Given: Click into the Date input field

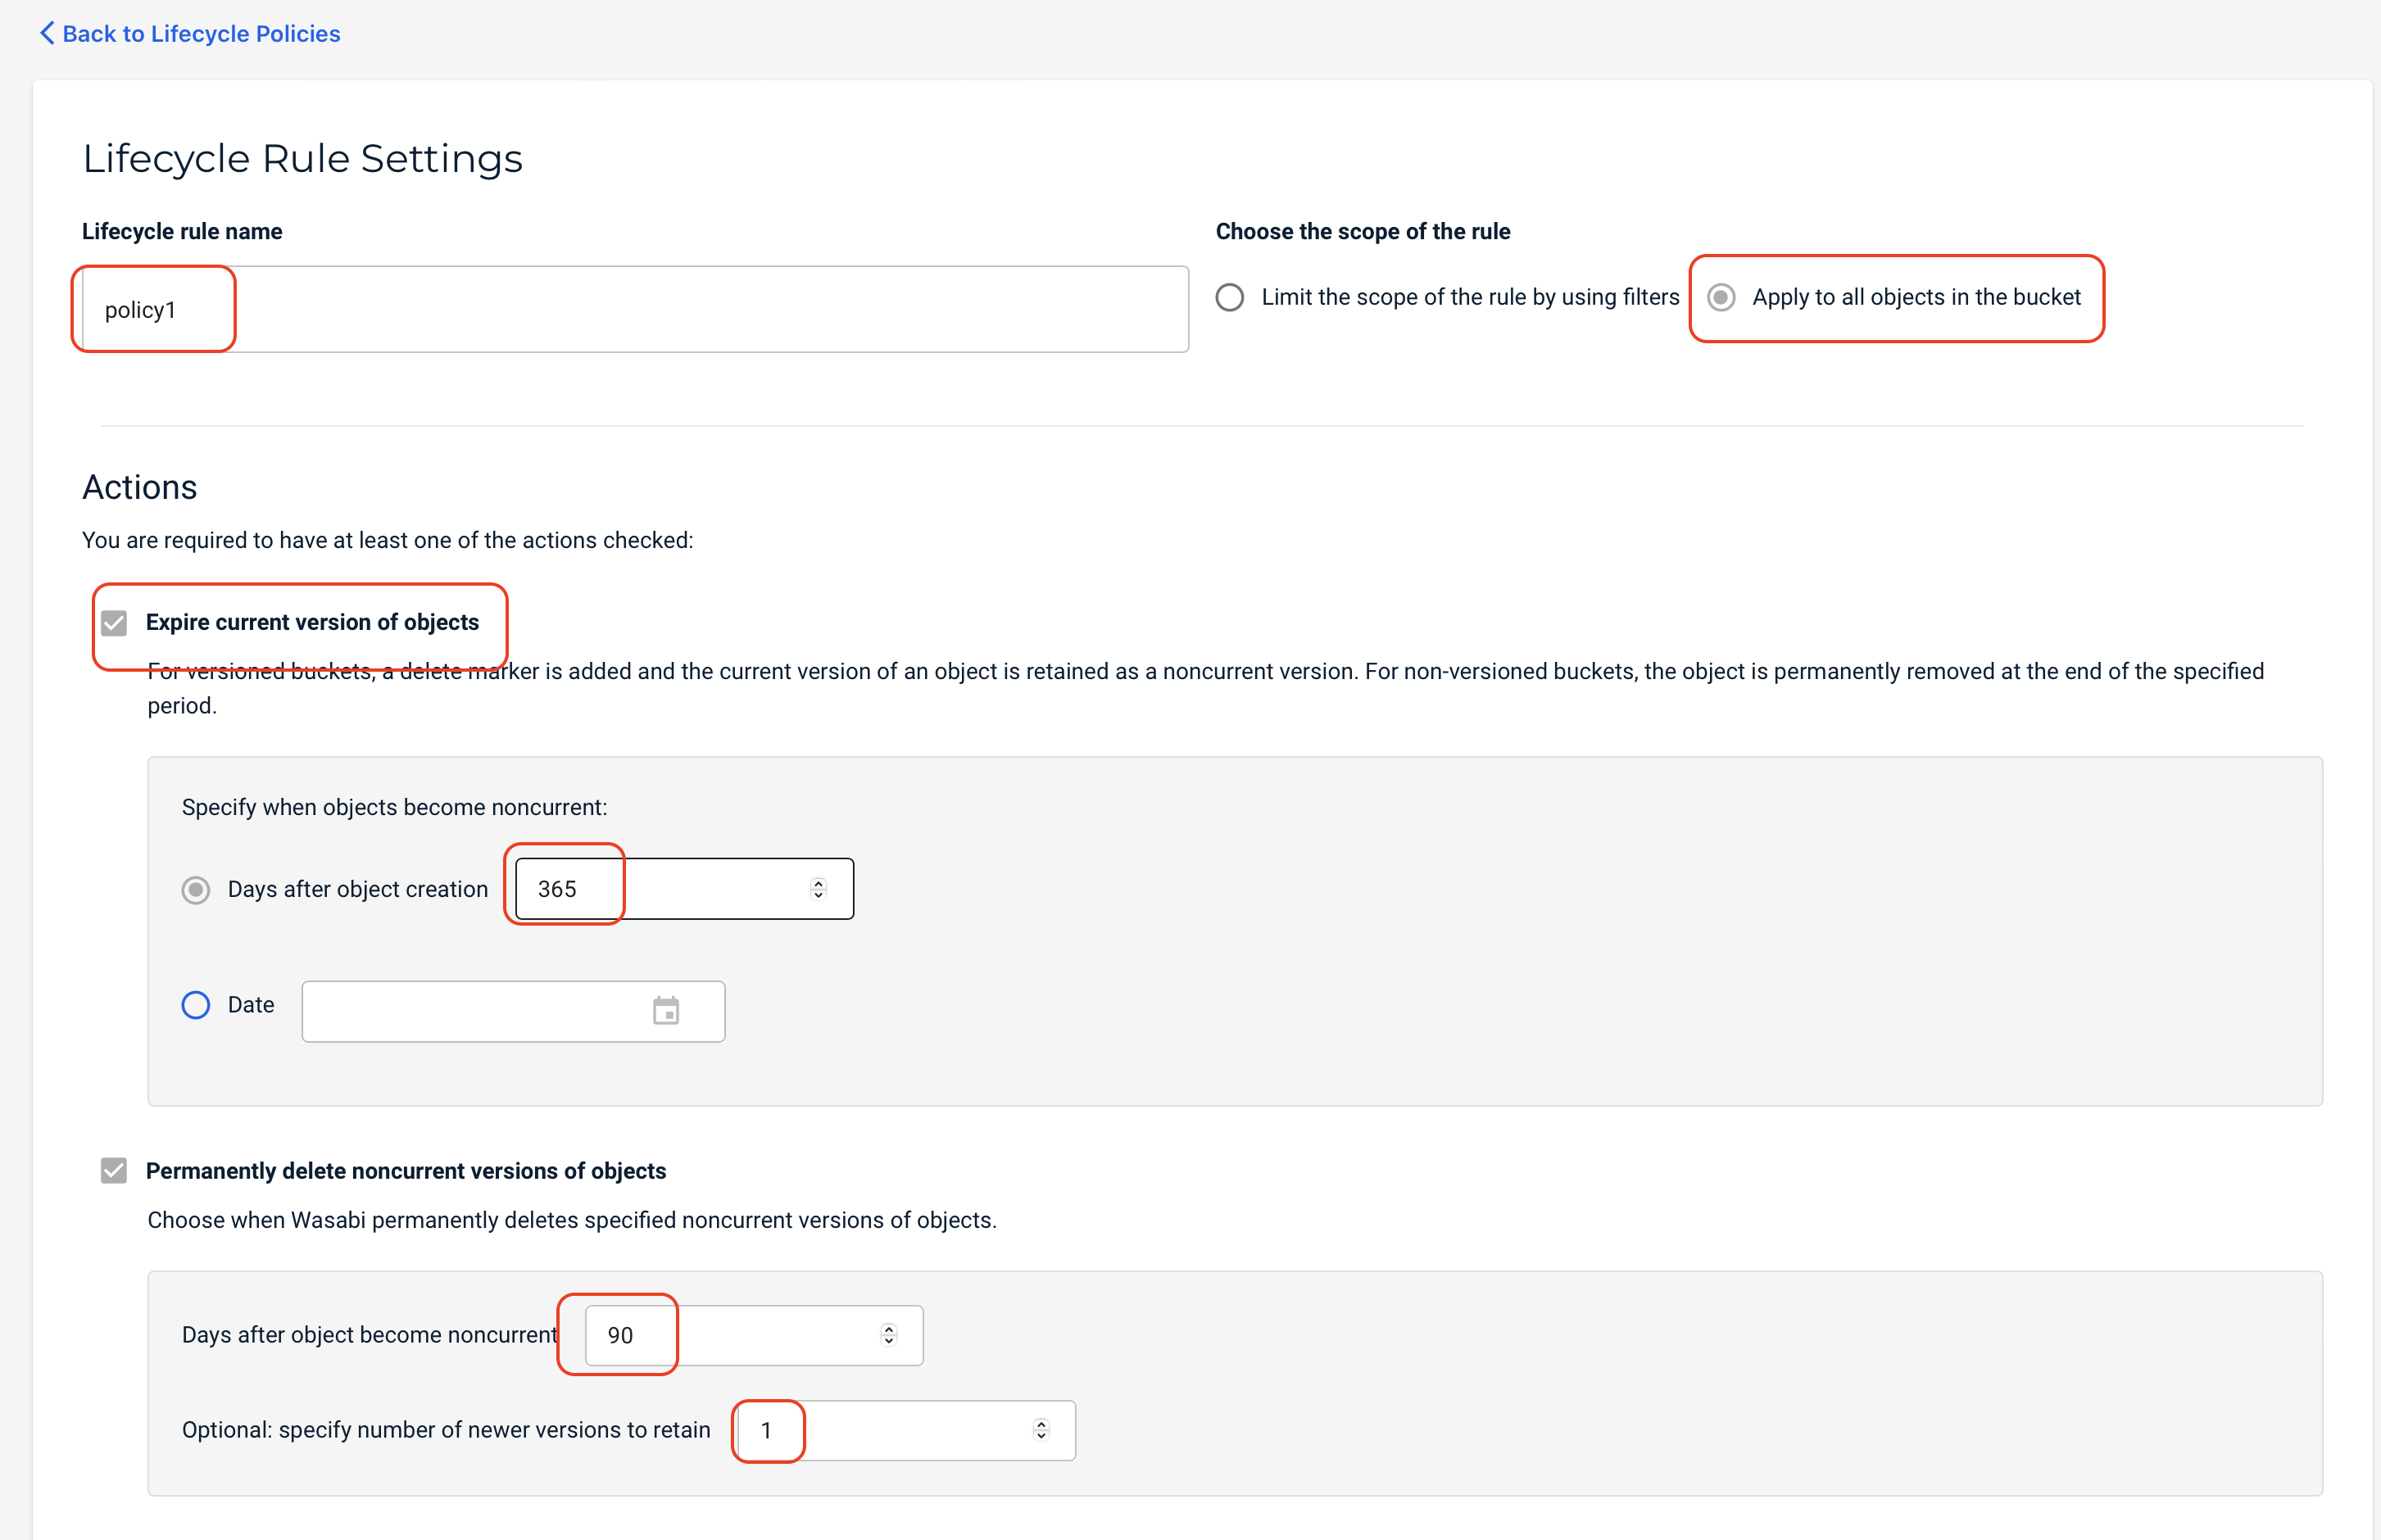Looking at the screenshot, I should point(513,1011).
